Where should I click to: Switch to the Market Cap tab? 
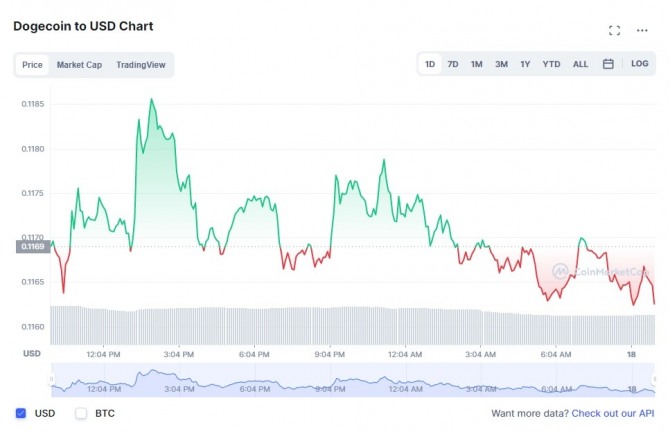click(x=79, y=65)
